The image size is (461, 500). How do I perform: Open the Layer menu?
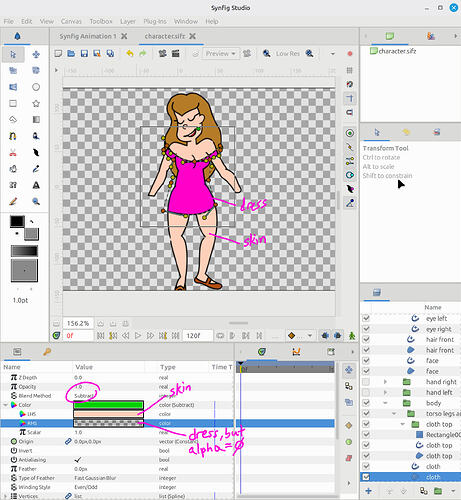(128, 21)
